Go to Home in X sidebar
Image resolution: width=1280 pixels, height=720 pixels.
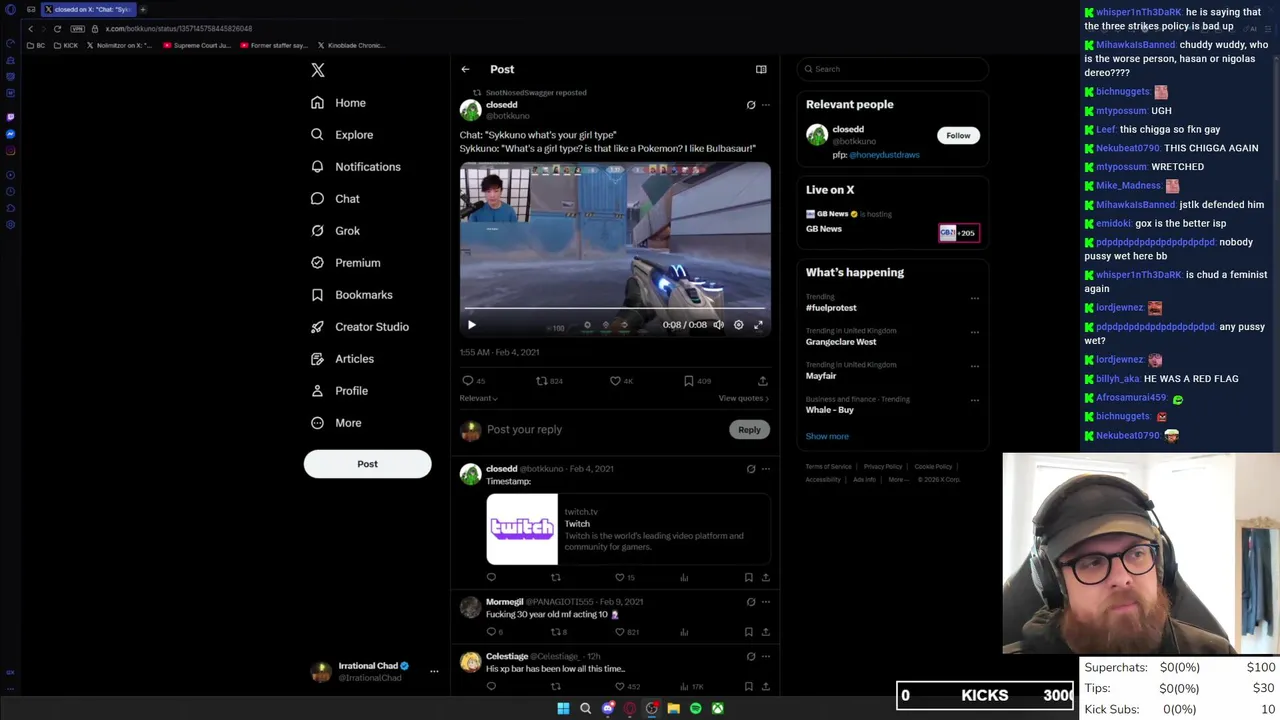338,103
